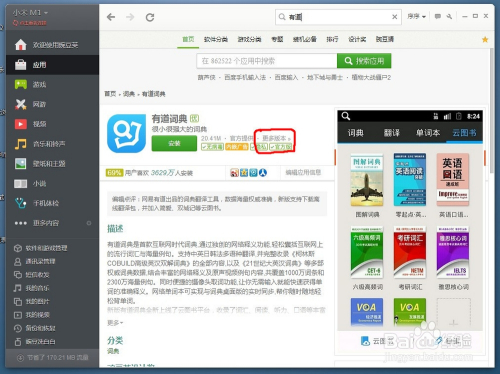Click the 内嵌广告 orange tag
This screenshot has height=374, width=500.
pyautogui.click(x=237, y=147)
